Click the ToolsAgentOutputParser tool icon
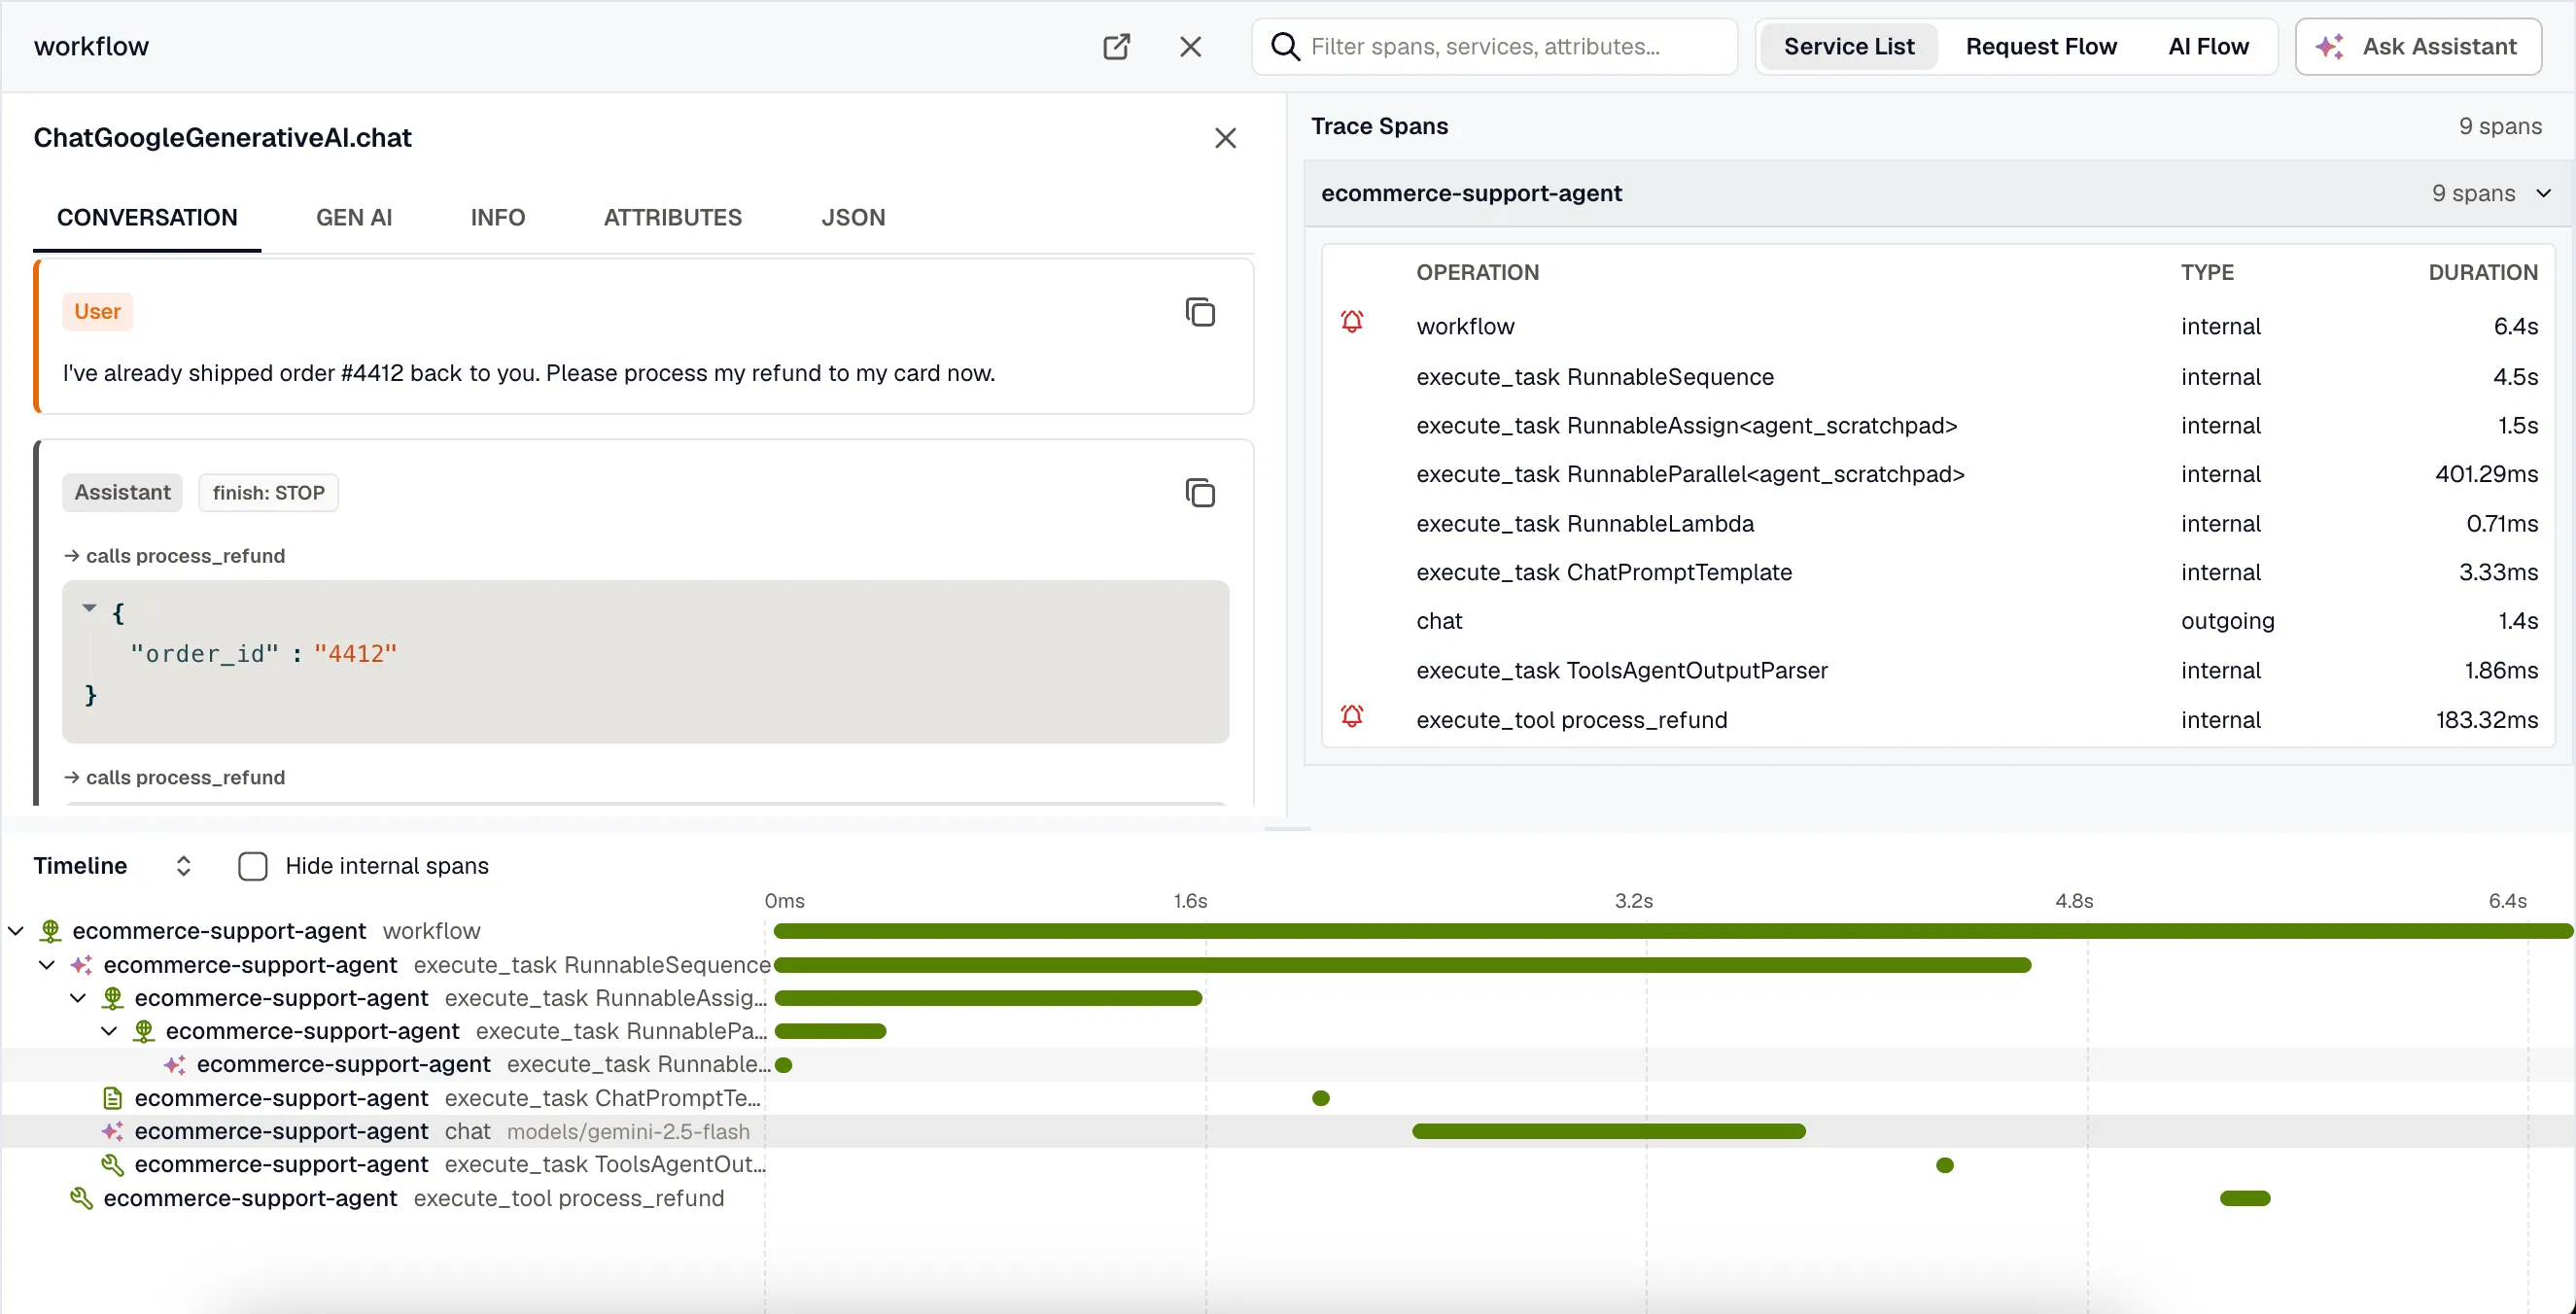The width and height of the screenshot is (2576, 1314). tap(112, 1165)
